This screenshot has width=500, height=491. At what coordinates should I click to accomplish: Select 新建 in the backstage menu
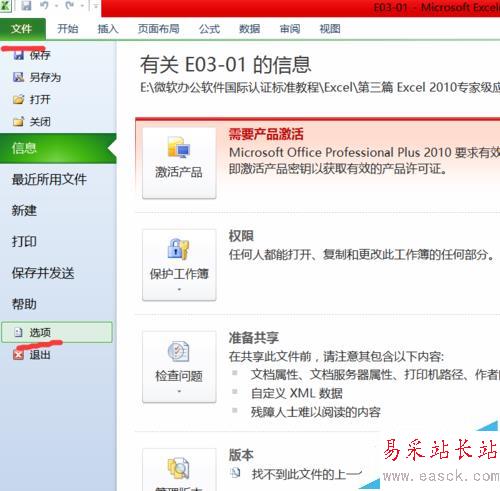pyautogui.click(x=24, y=211)
